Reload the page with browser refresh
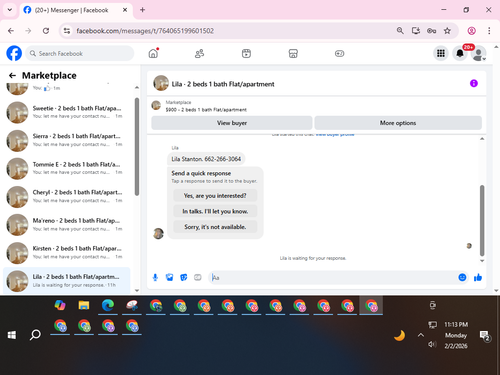Viewport: 500px width, 375px height. pos(46,31)
